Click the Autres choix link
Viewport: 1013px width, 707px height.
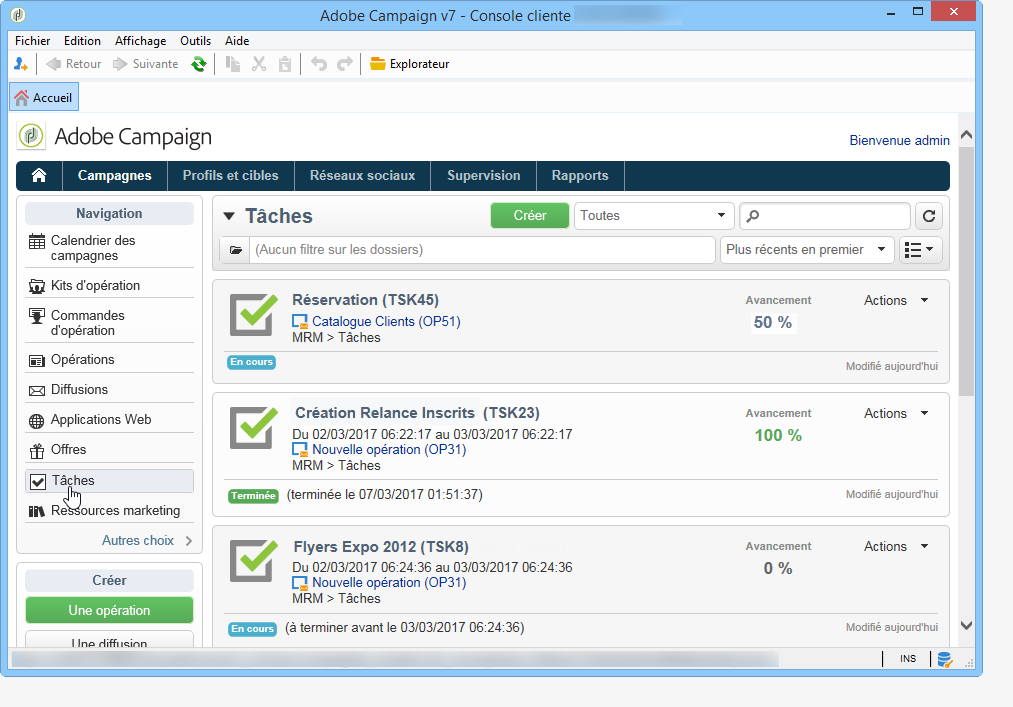(147, 540)
